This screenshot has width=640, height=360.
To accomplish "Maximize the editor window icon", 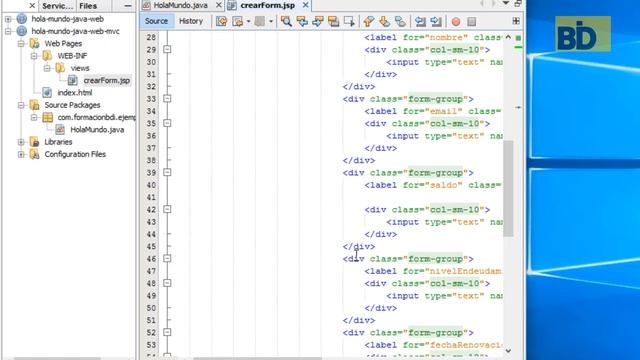I will pos(518,3).
